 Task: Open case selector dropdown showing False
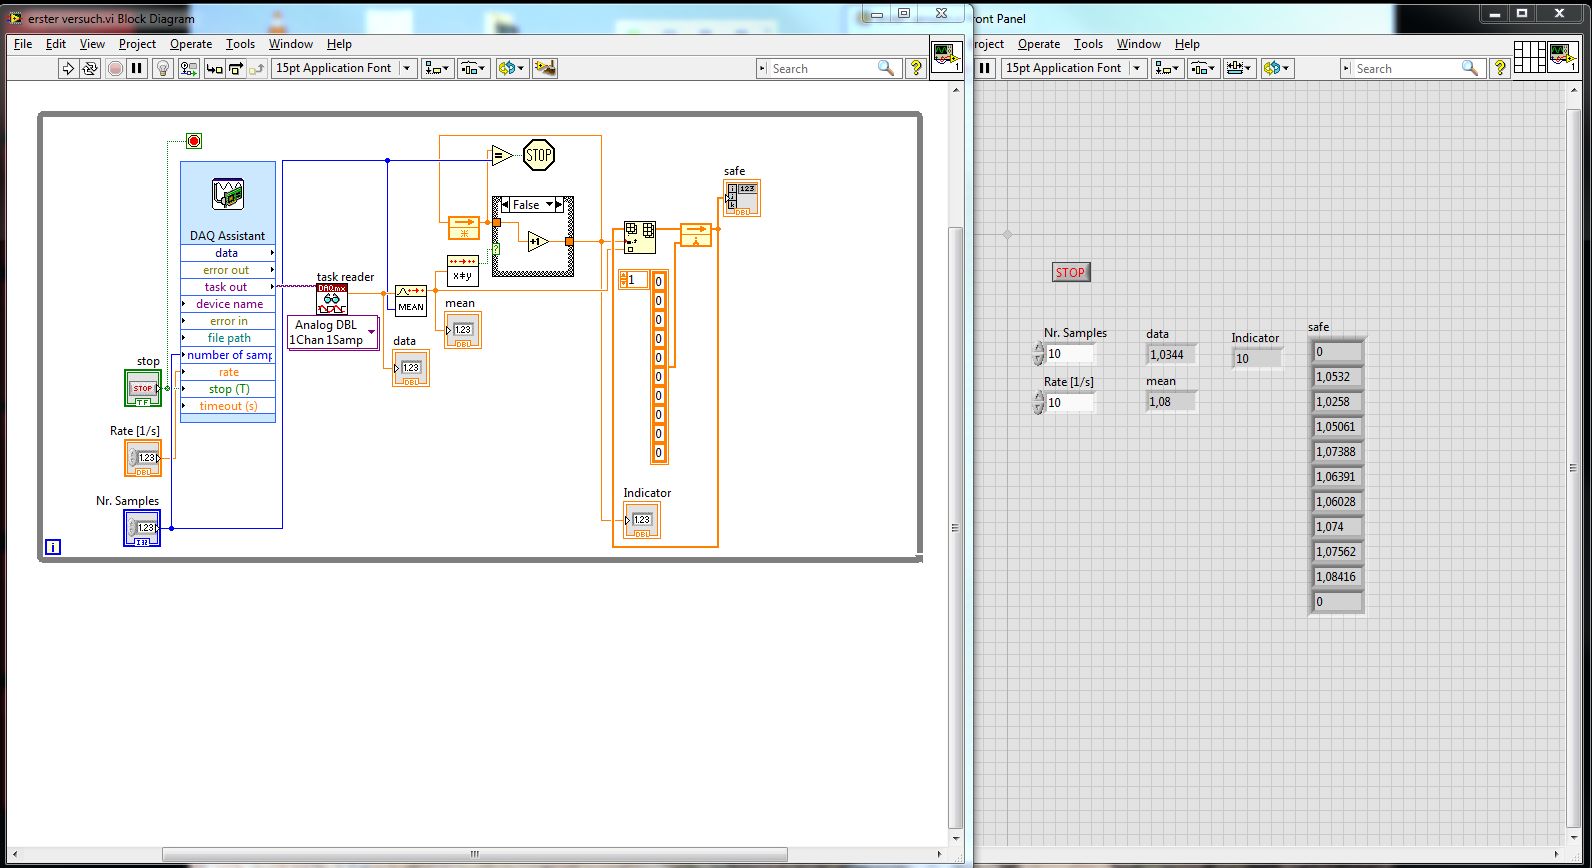click(x=549, y=205)
